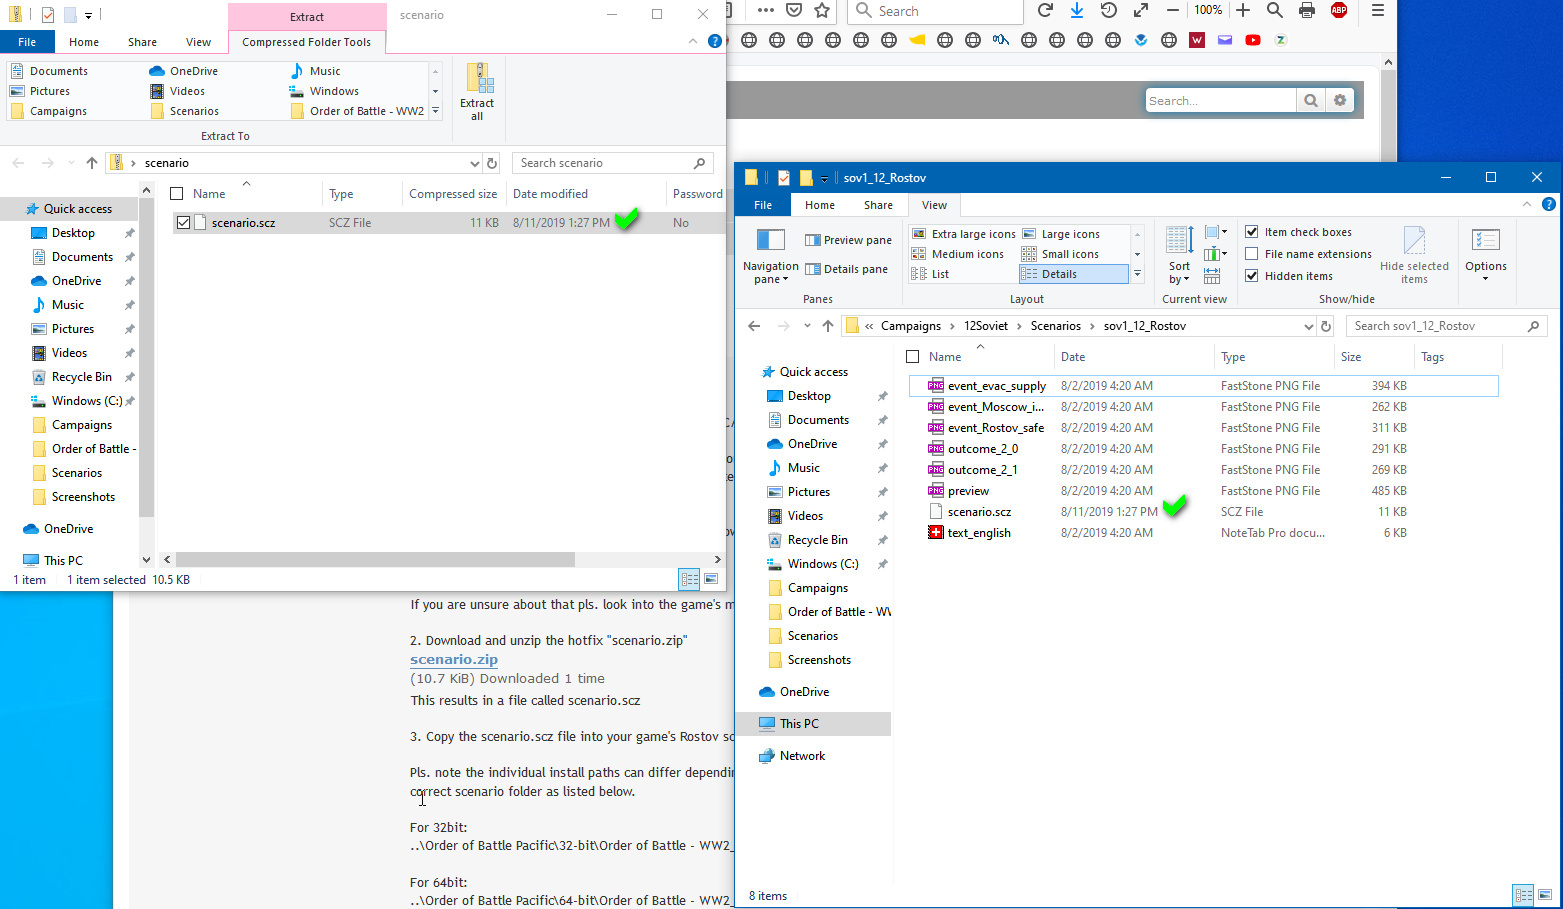Open Compressed Folder Tools tab
Viewport: 1563px width, 909px height.
point(306,42)
